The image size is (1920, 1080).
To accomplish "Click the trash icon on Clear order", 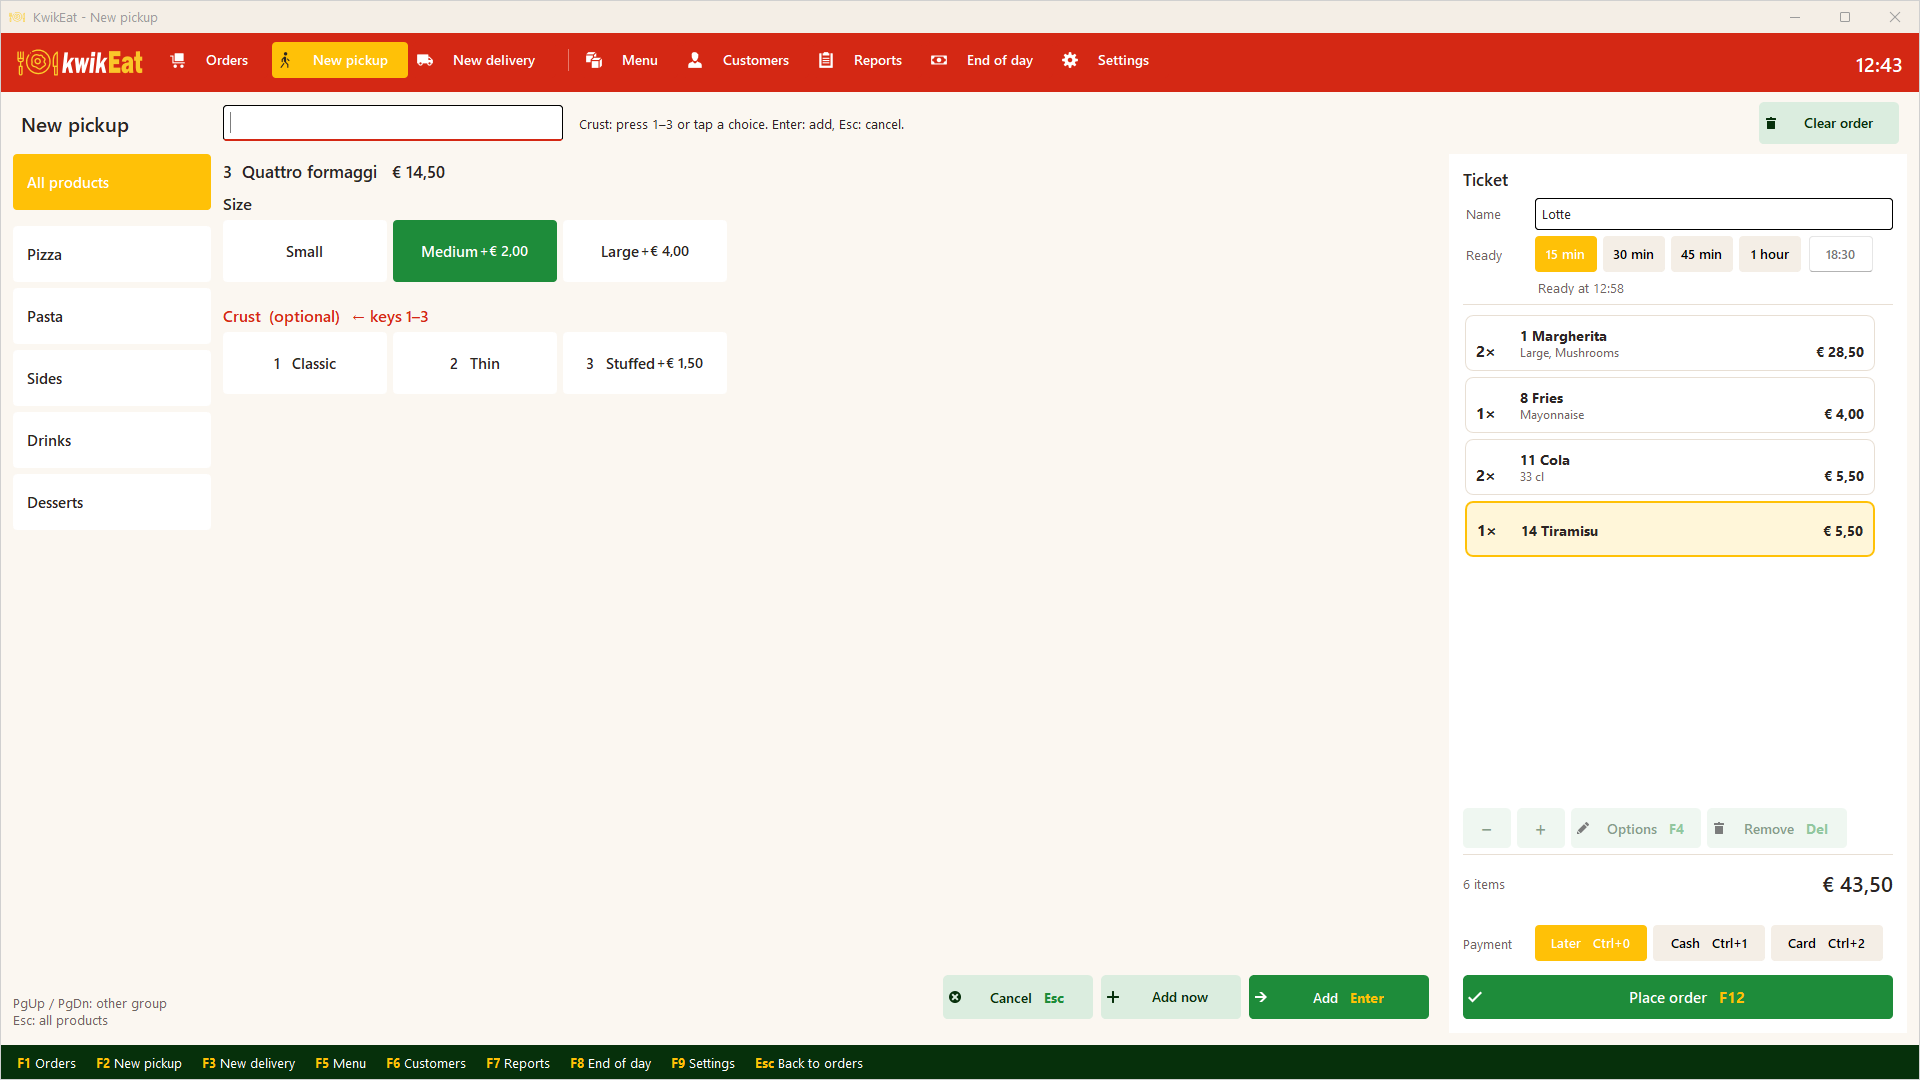I will coord(1771,123).
